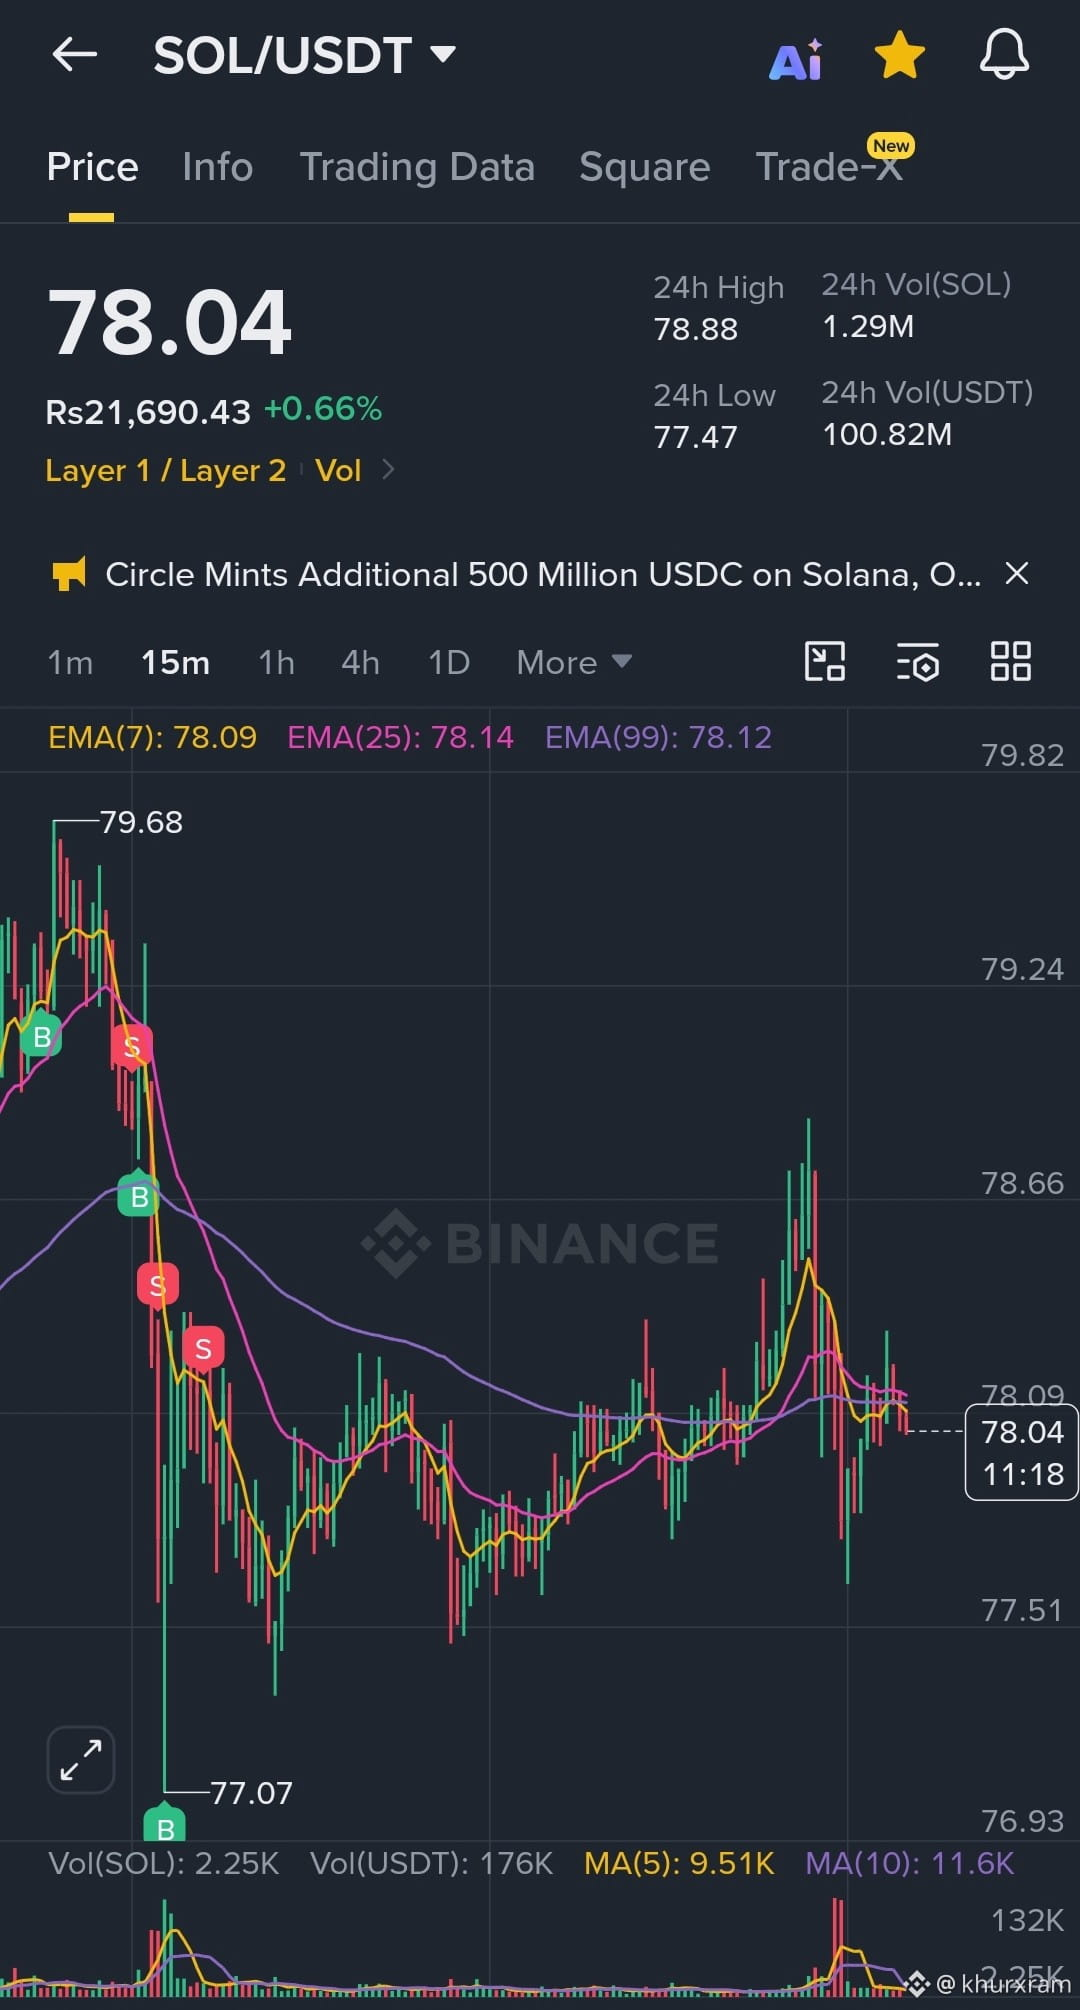Image resolution: width=1080 pixels, height=2010 pixels.
Task: Select the Vol(USDT): 176K label
Action: (x=431, y=1863)
